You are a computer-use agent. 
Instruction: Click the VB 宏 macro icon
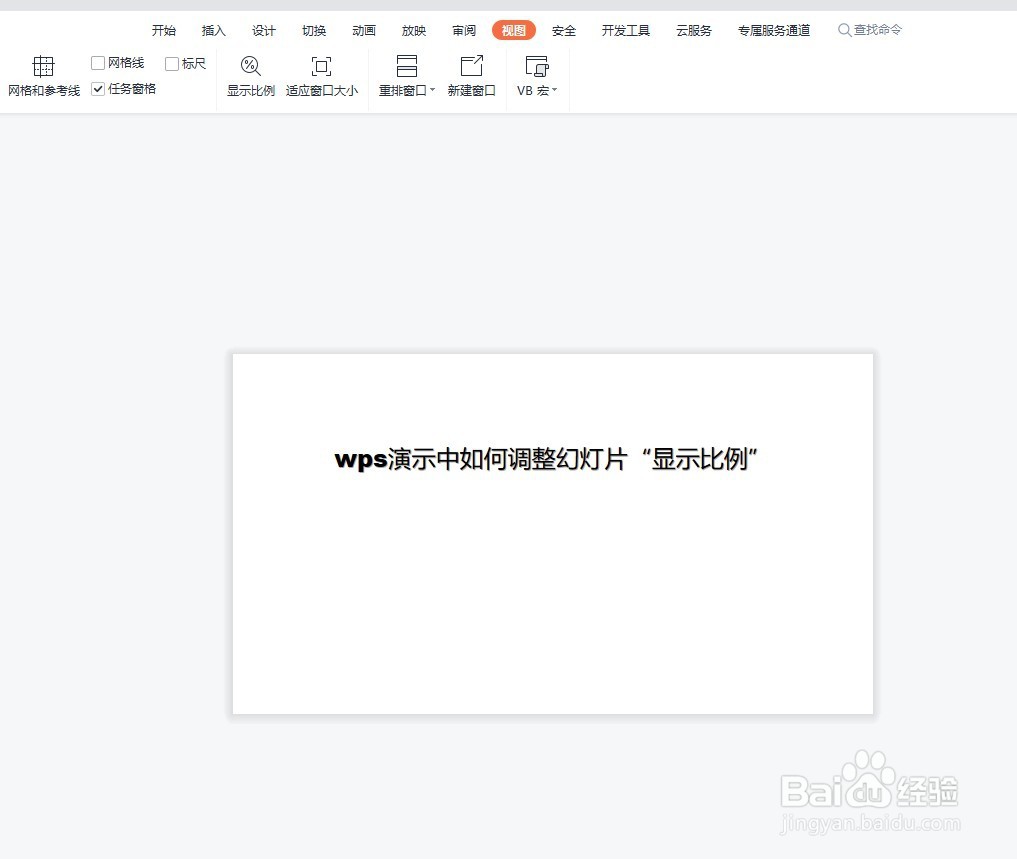(x=537, y=66)
